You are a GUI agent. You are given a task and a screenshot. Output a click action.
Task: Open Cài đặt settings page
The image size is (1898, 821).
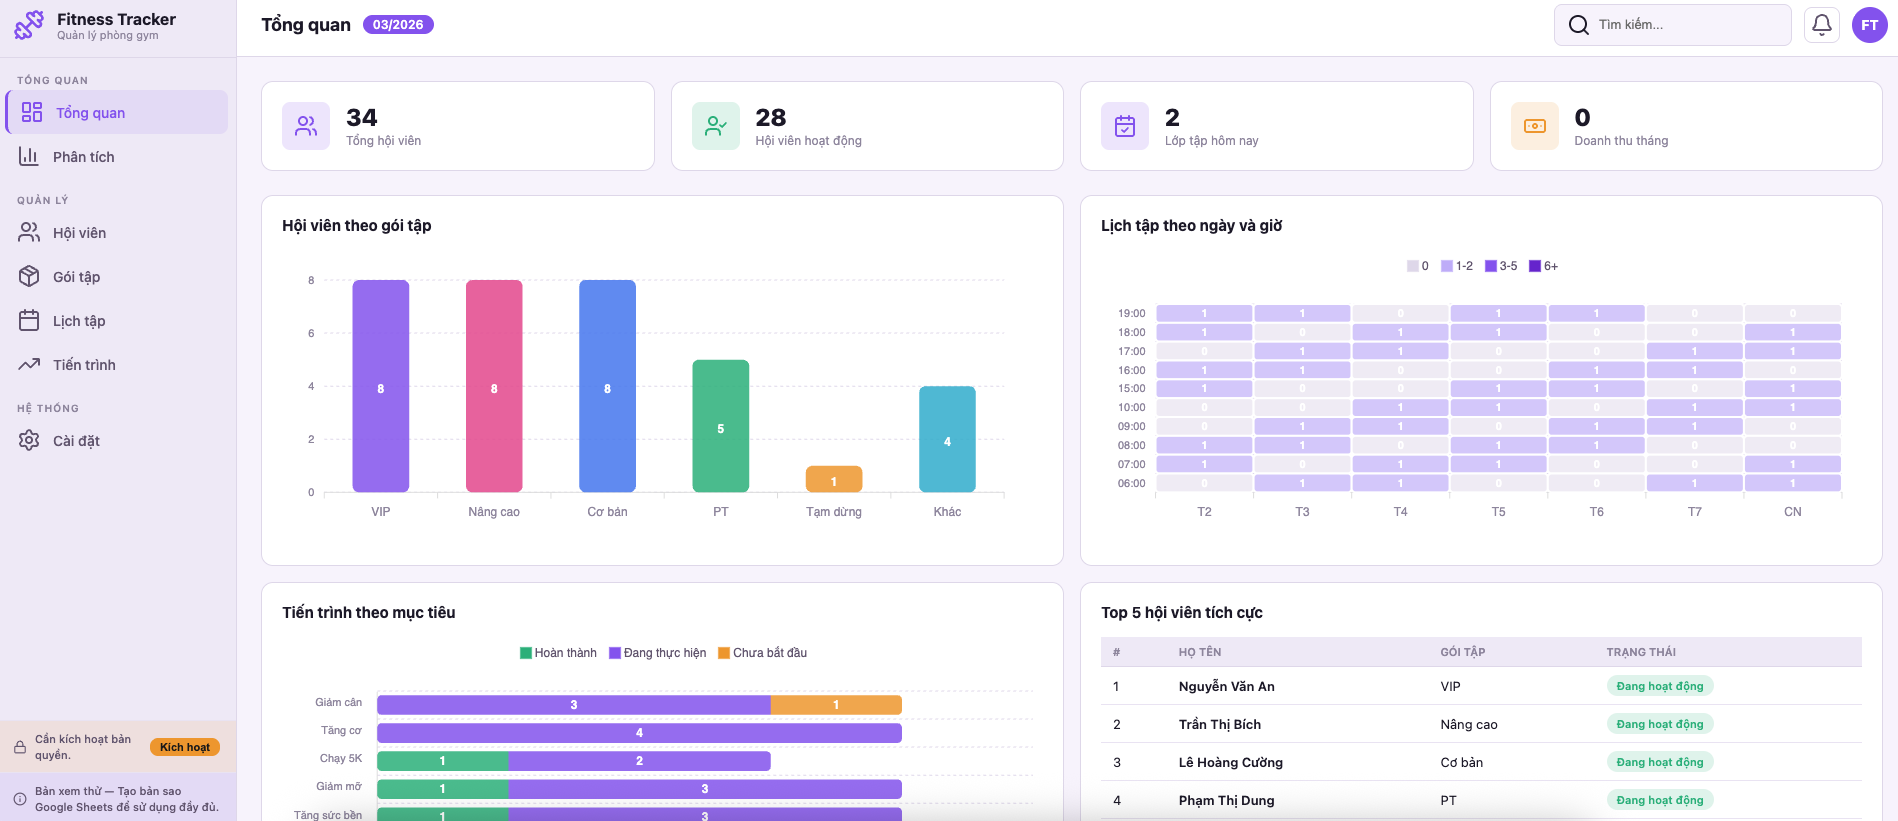76,441
